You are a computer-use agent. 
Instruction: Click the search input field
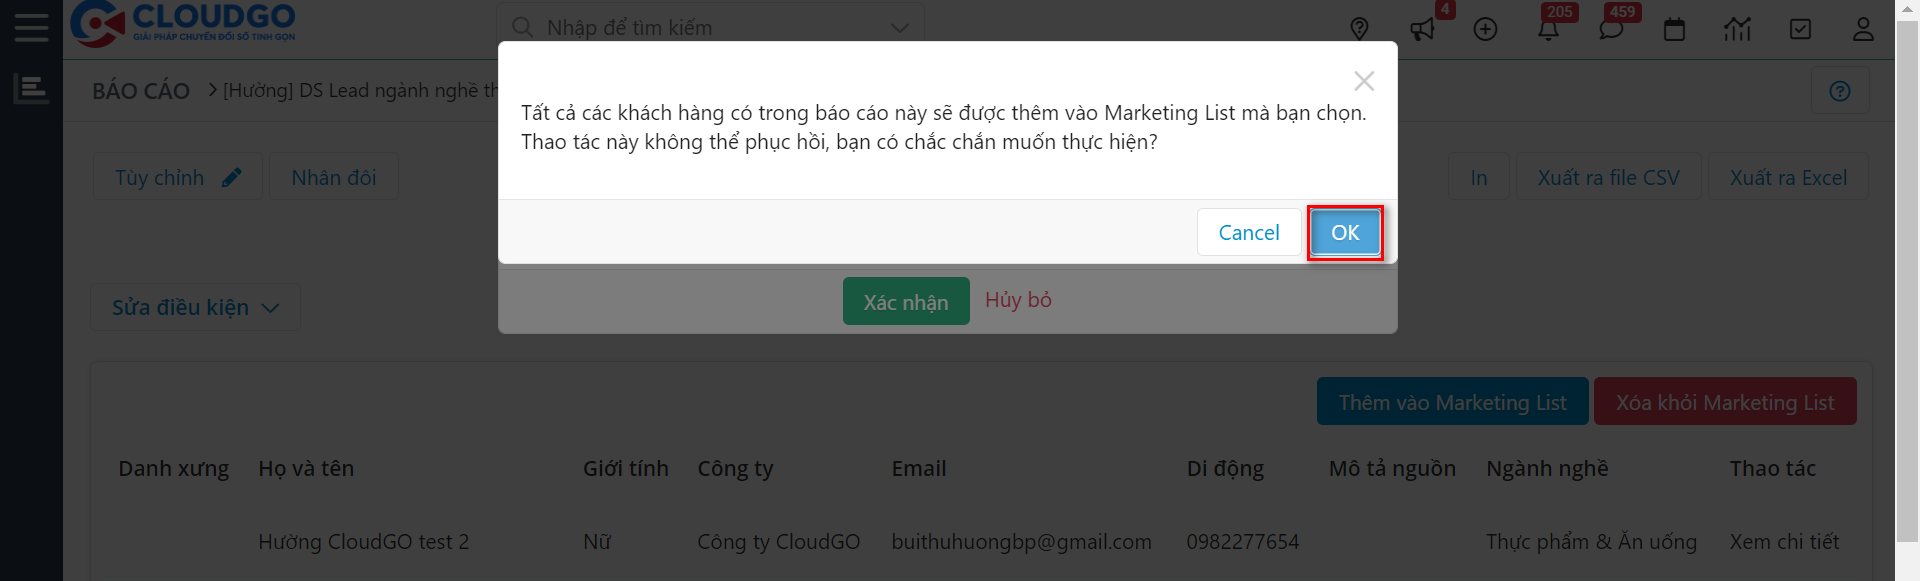[700, 28]
